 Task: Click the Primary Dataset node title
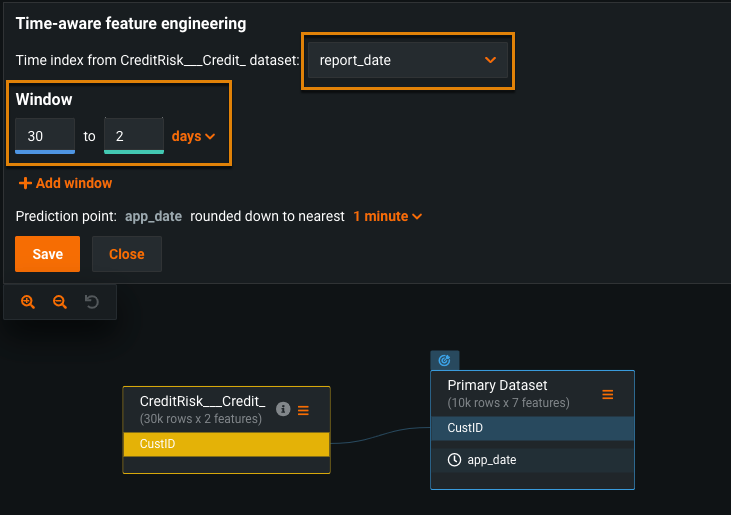point(497,385)
